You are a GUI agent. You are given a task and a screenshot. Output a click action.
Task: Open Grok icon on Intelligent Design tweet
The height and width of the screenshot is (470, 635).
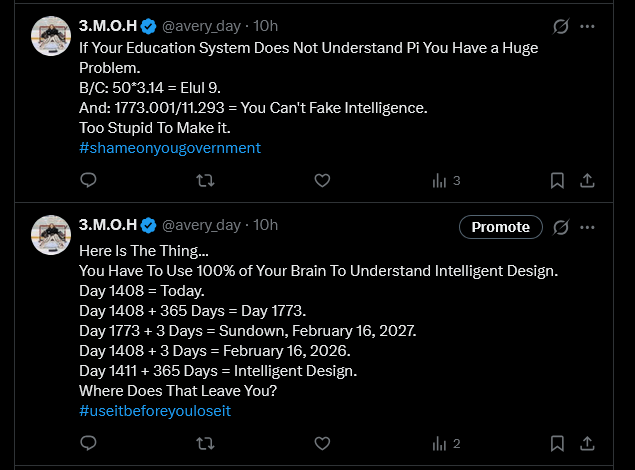[561, 227]
